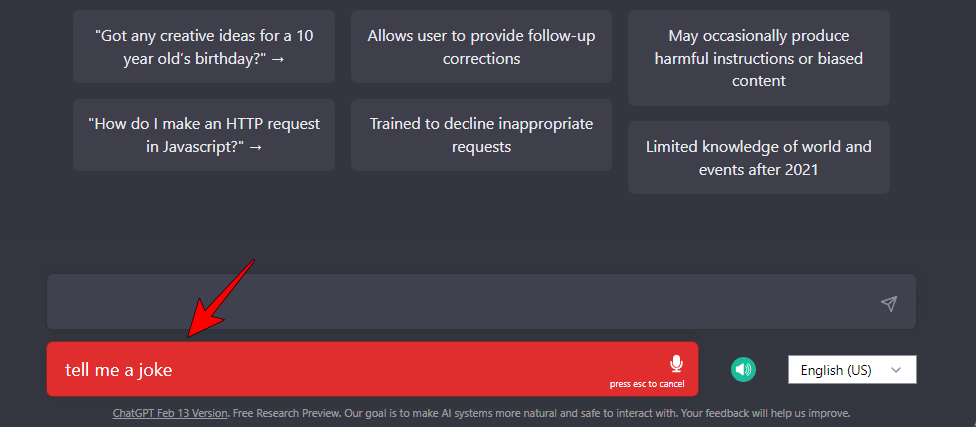Click the arrow after the Javascript prompt text
This screenshot has width=976, height=427.
pyautogui.click(x=255, y=147)
